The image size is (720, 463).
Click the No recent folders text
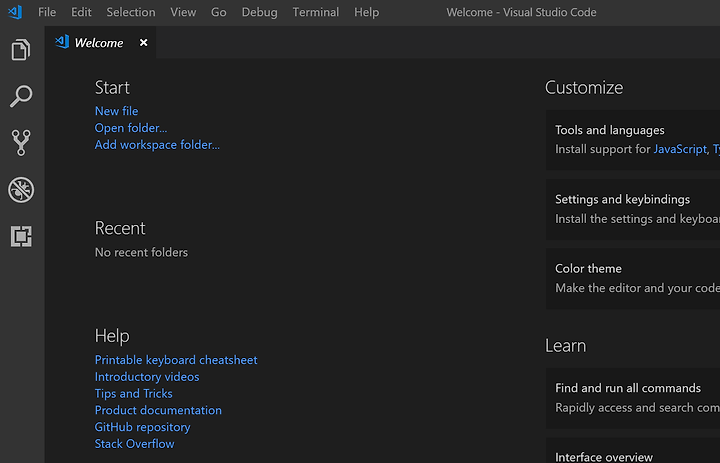tap(141, 253)
